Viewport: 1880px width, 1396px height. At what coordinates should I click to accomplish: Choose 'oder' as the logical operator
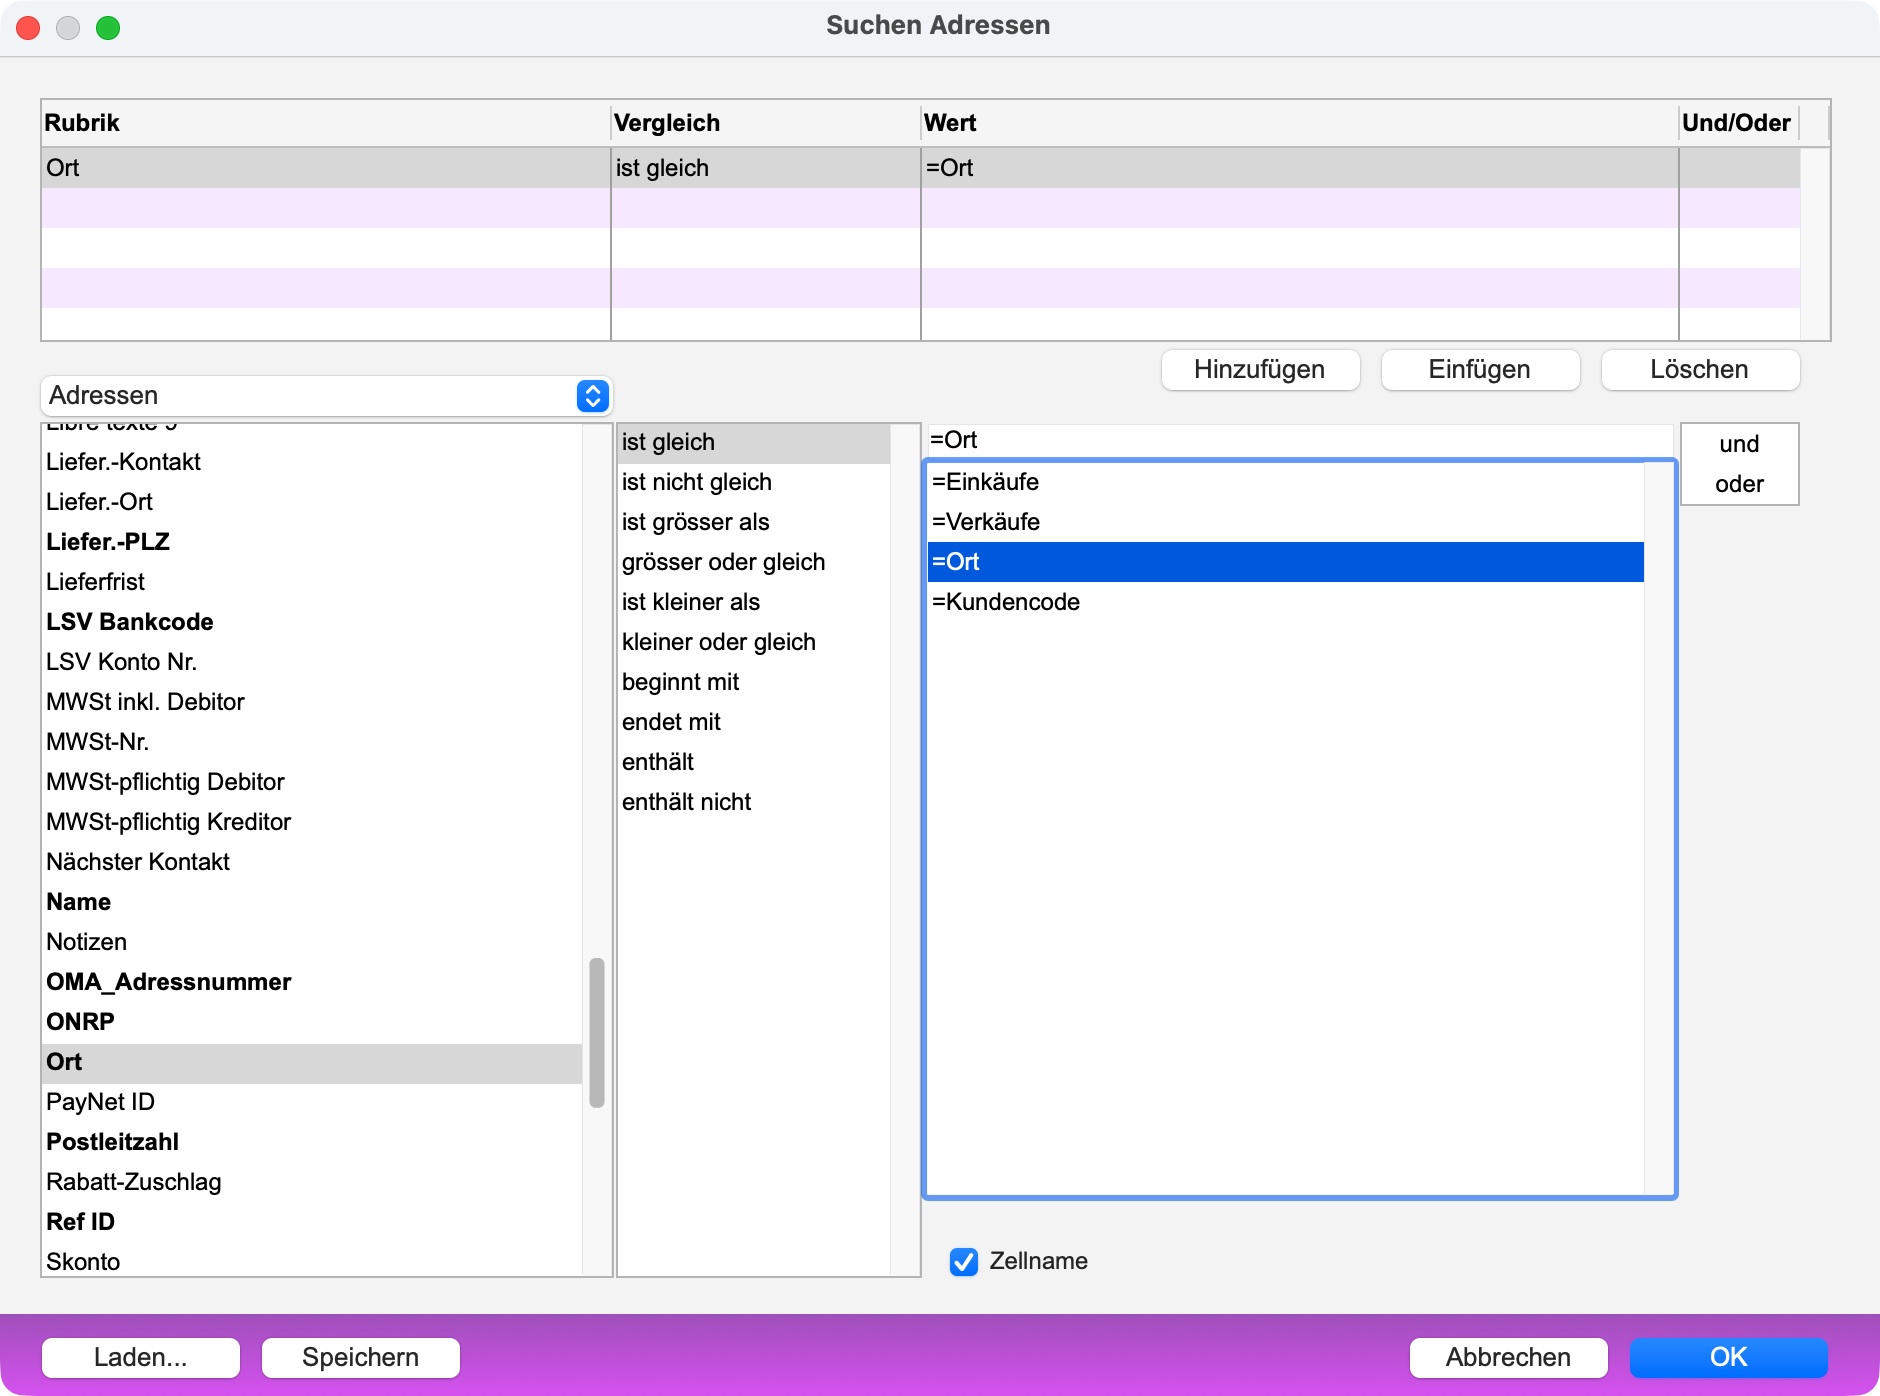click(x=1739, y=484)
